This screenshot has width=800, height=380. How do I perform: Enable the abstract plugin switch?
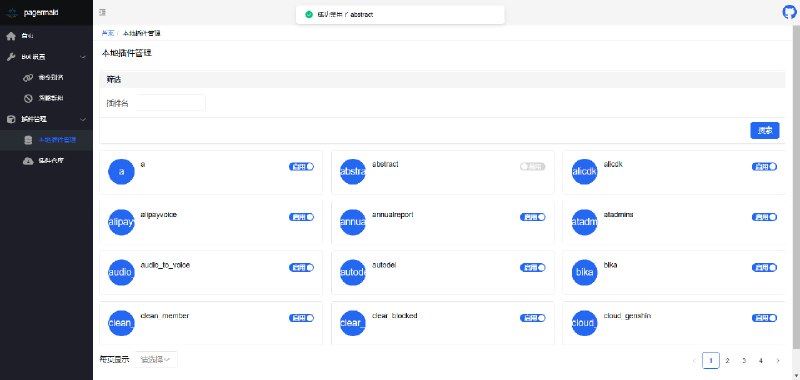point(533,166)
